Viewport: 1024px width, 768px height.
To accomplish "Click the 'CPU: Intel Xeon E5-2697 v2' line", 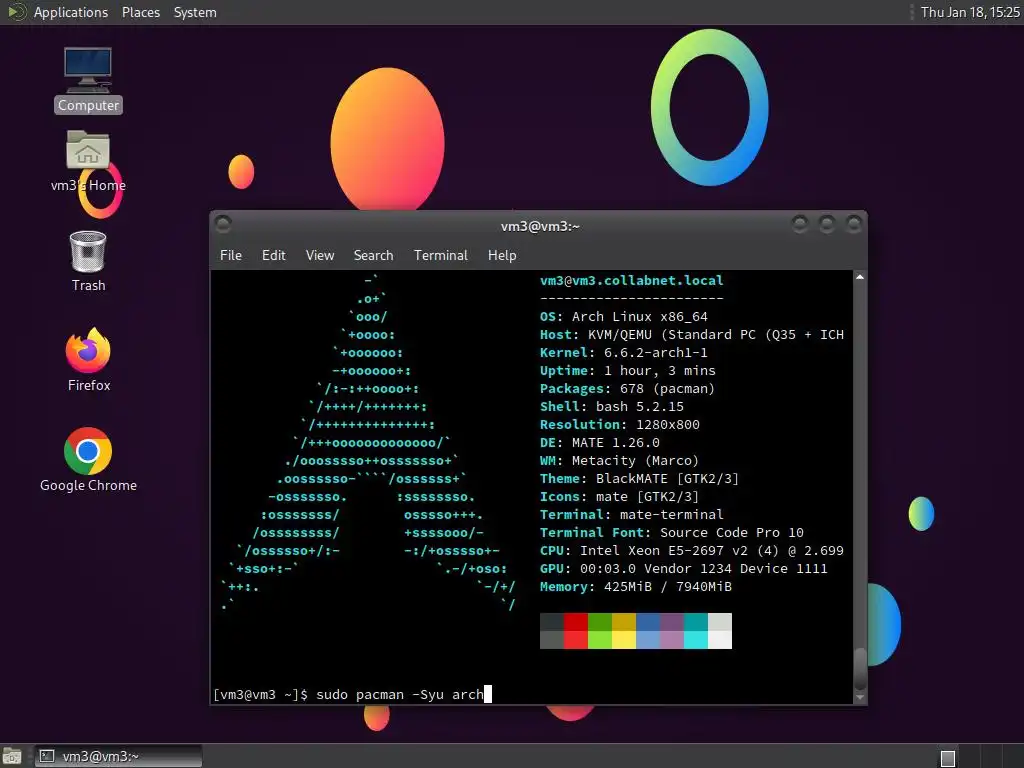I will [x=692, y=551].
